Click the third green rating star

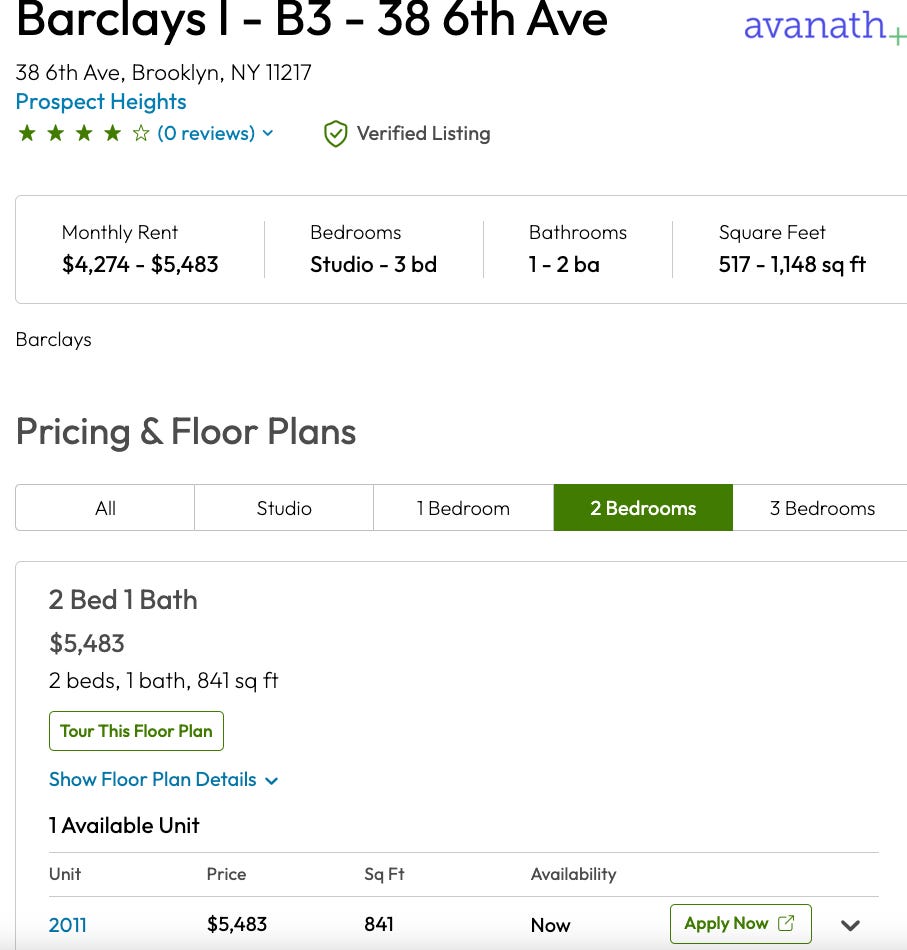pos(84,133)
